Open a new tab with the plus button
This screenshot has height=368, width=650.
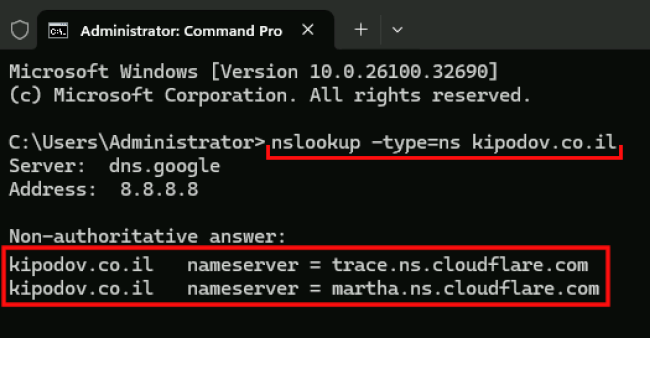(x=361, y=30)
